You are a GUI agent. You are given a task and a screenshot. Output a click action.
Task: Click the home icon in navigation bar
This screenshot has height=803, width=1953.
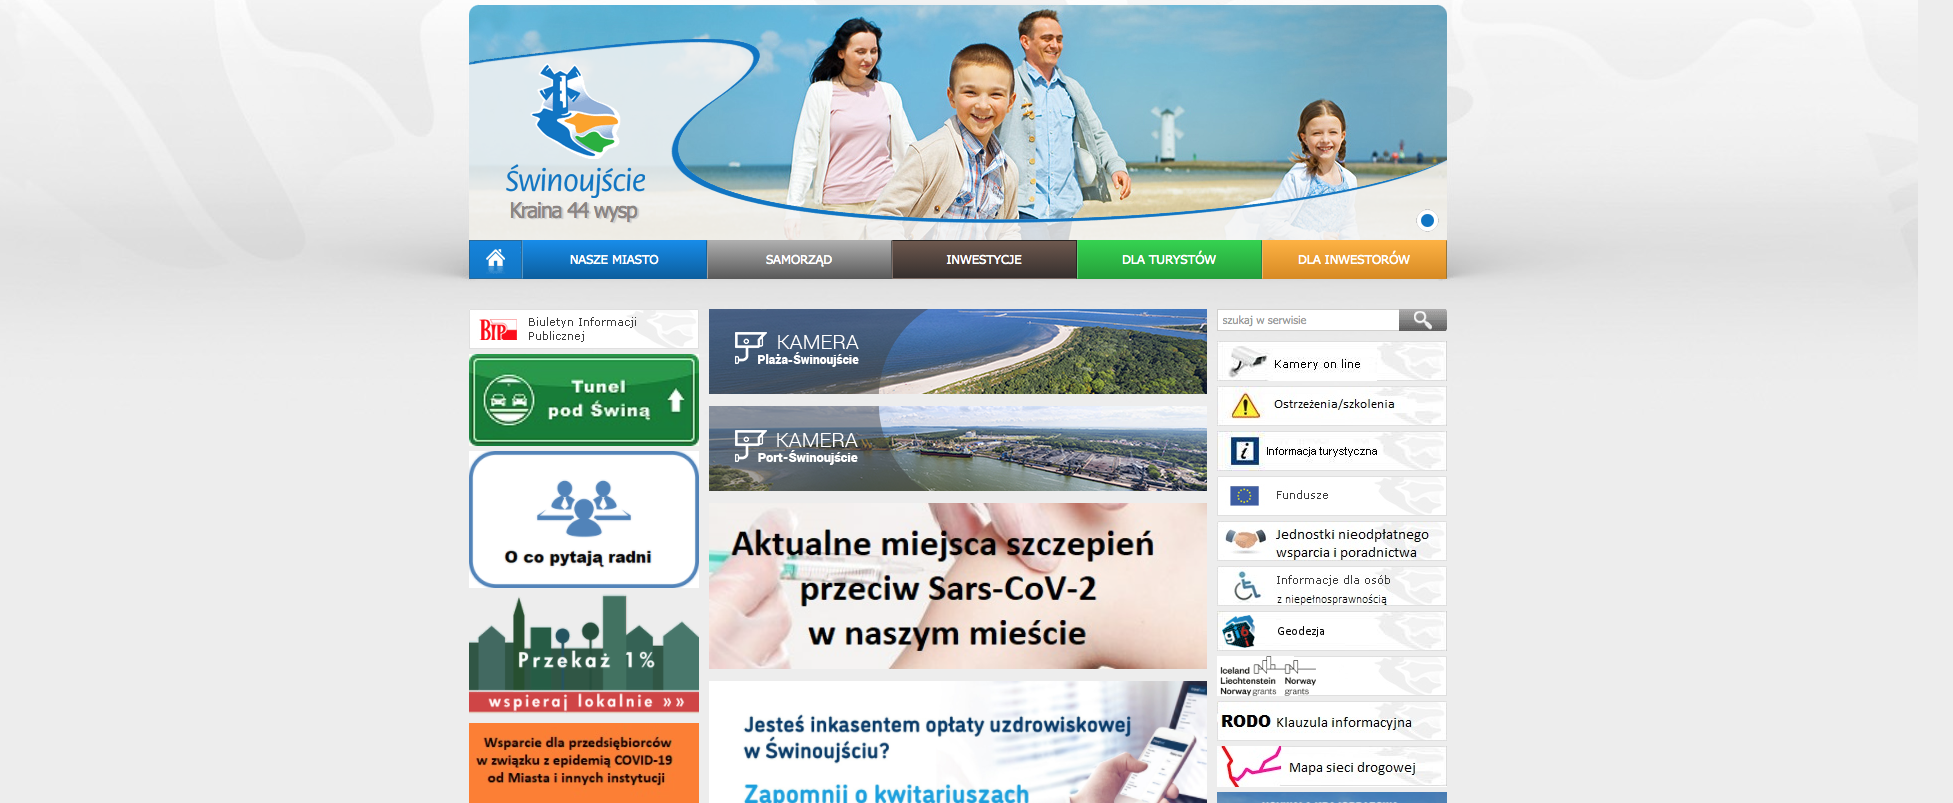tap(495, 260)
